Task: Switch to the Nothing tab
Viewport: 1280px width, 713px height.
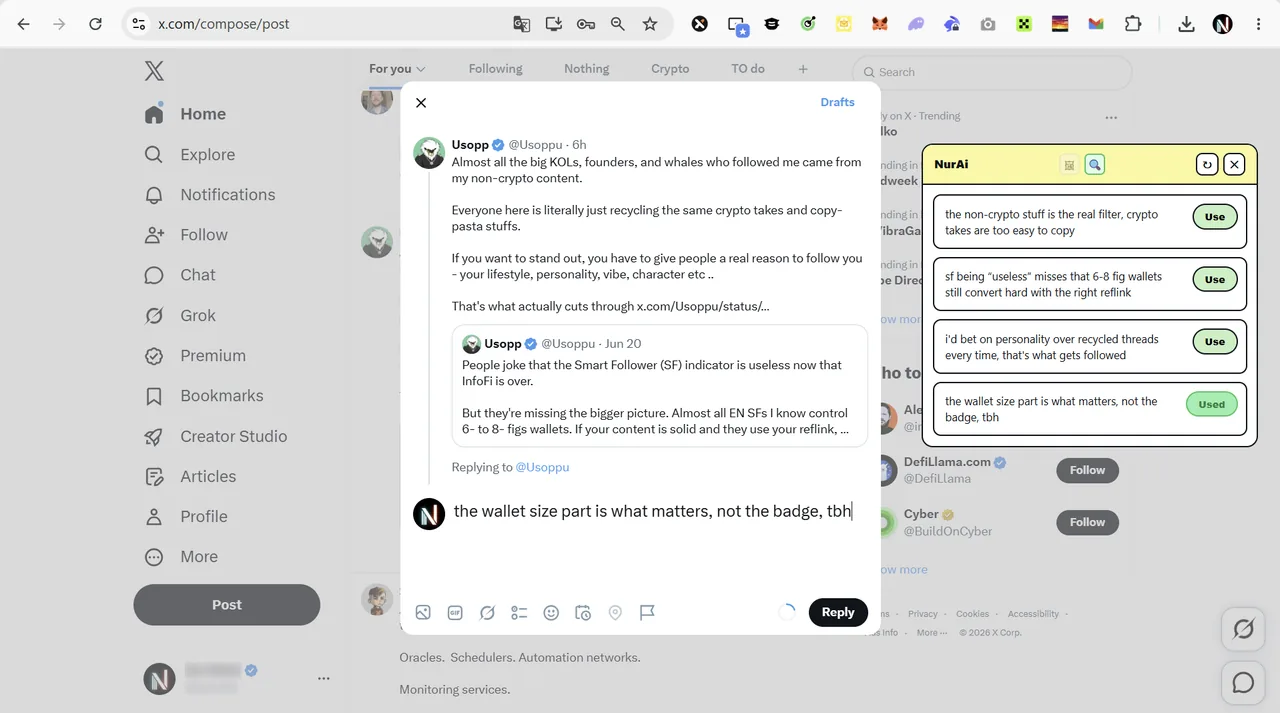Action: [586, 69]
